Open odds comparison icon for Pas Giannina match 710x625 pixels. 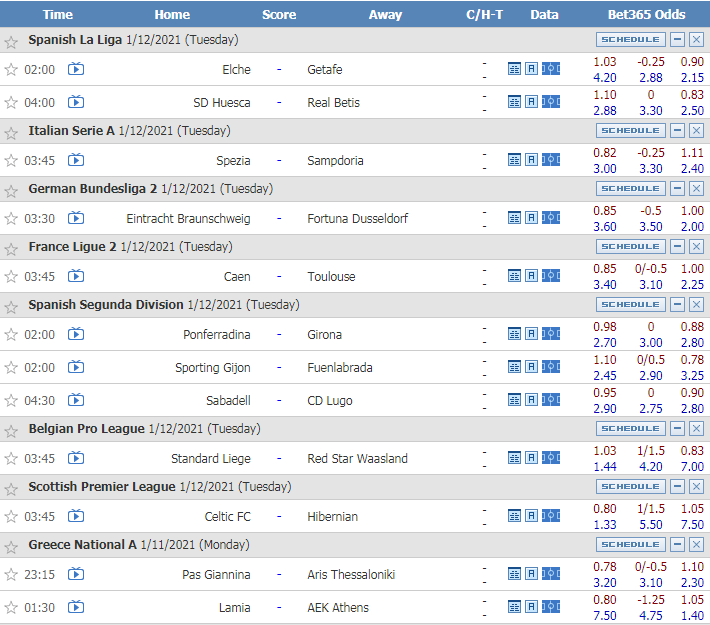(551, 573)
